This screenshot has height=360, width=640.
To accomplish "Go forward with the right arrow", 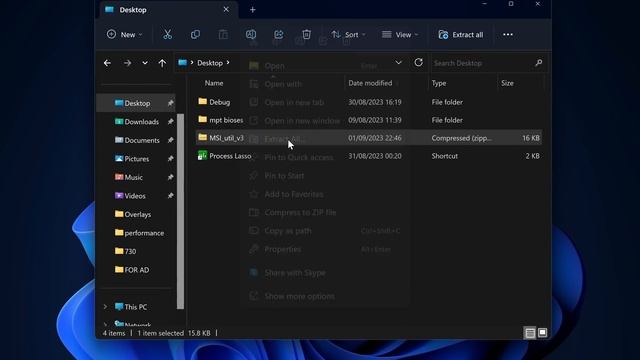I will click(127, 63).
